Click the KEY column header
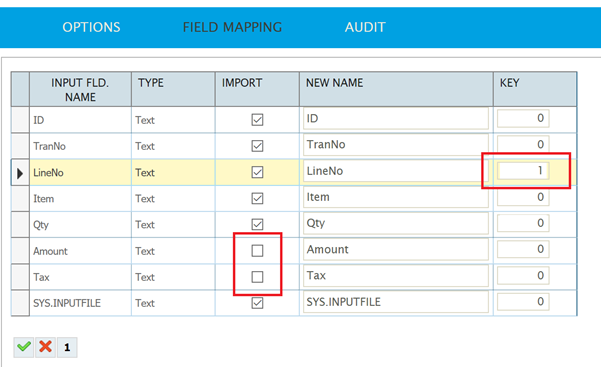Image resolution: width=601 pixels, height=367 pixels. [x=535, y=89]
